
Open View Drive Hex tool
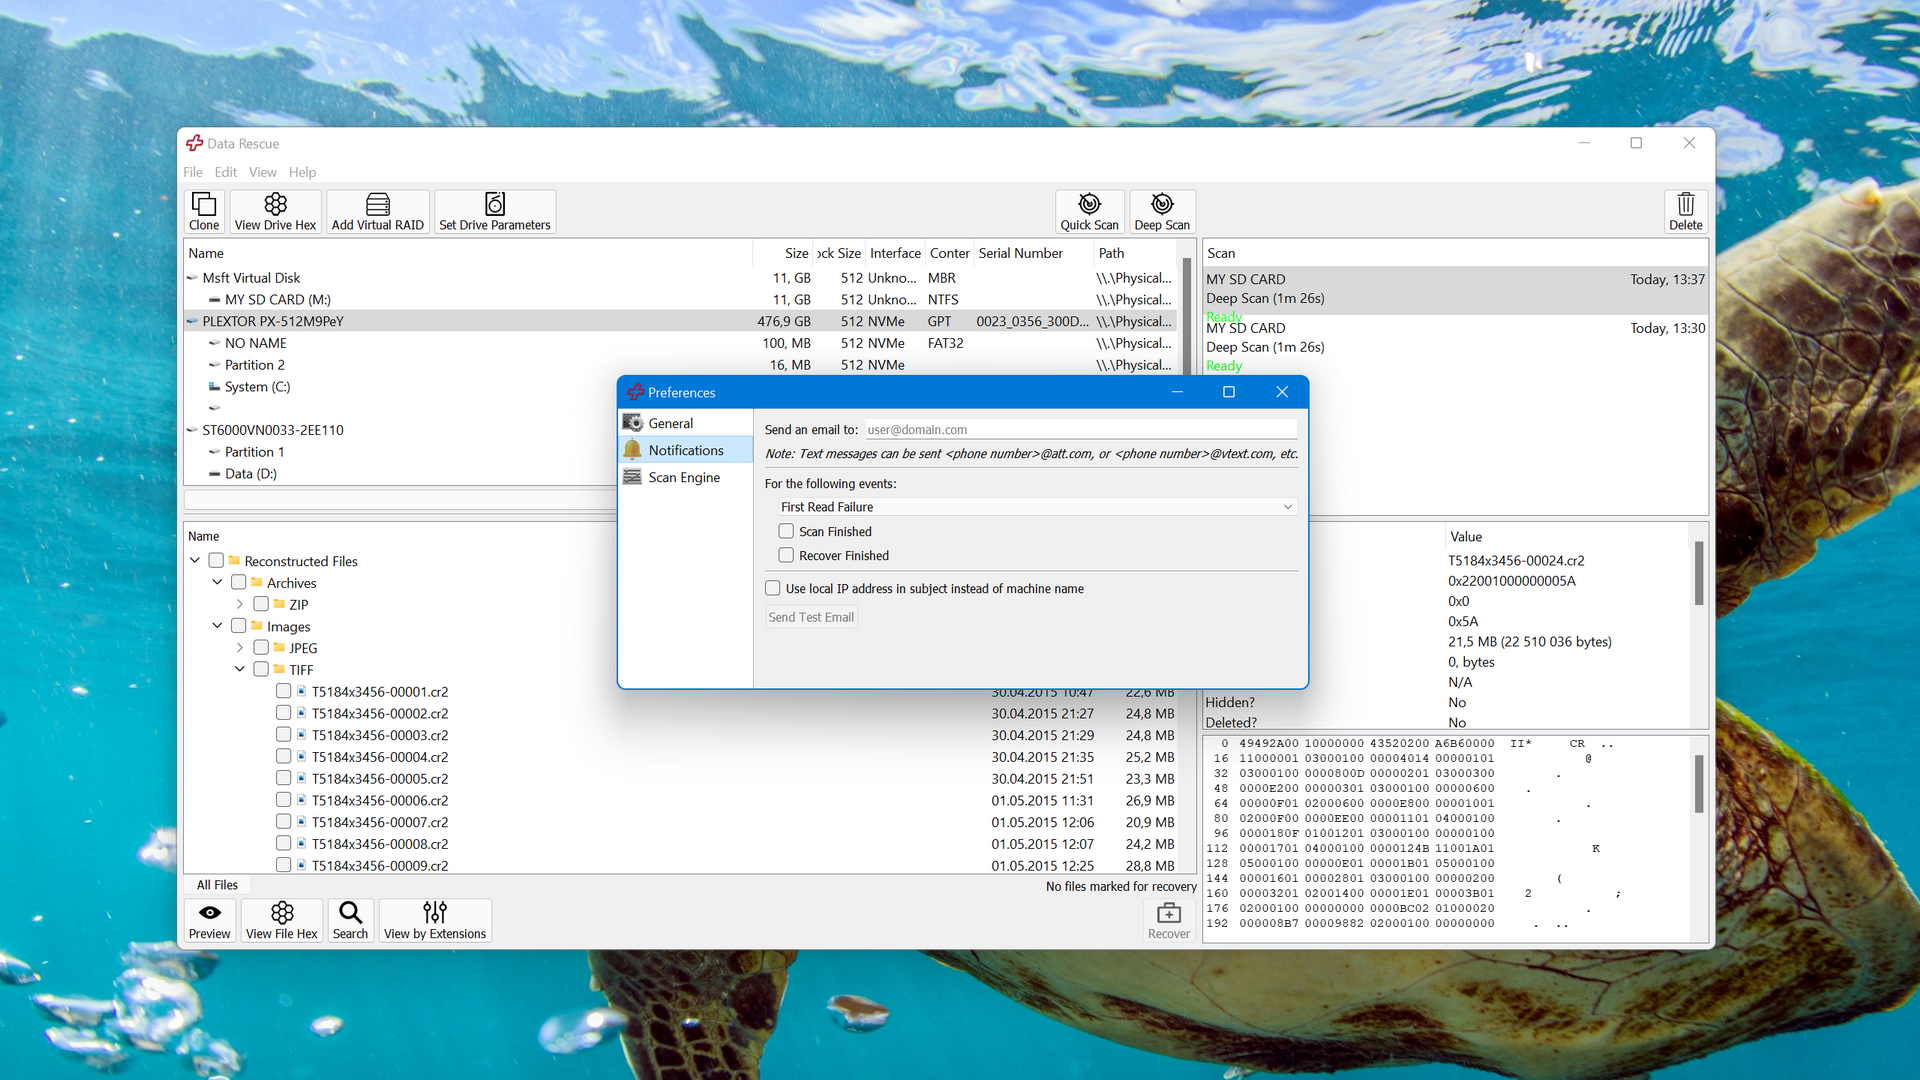click(x=276, y=210)
